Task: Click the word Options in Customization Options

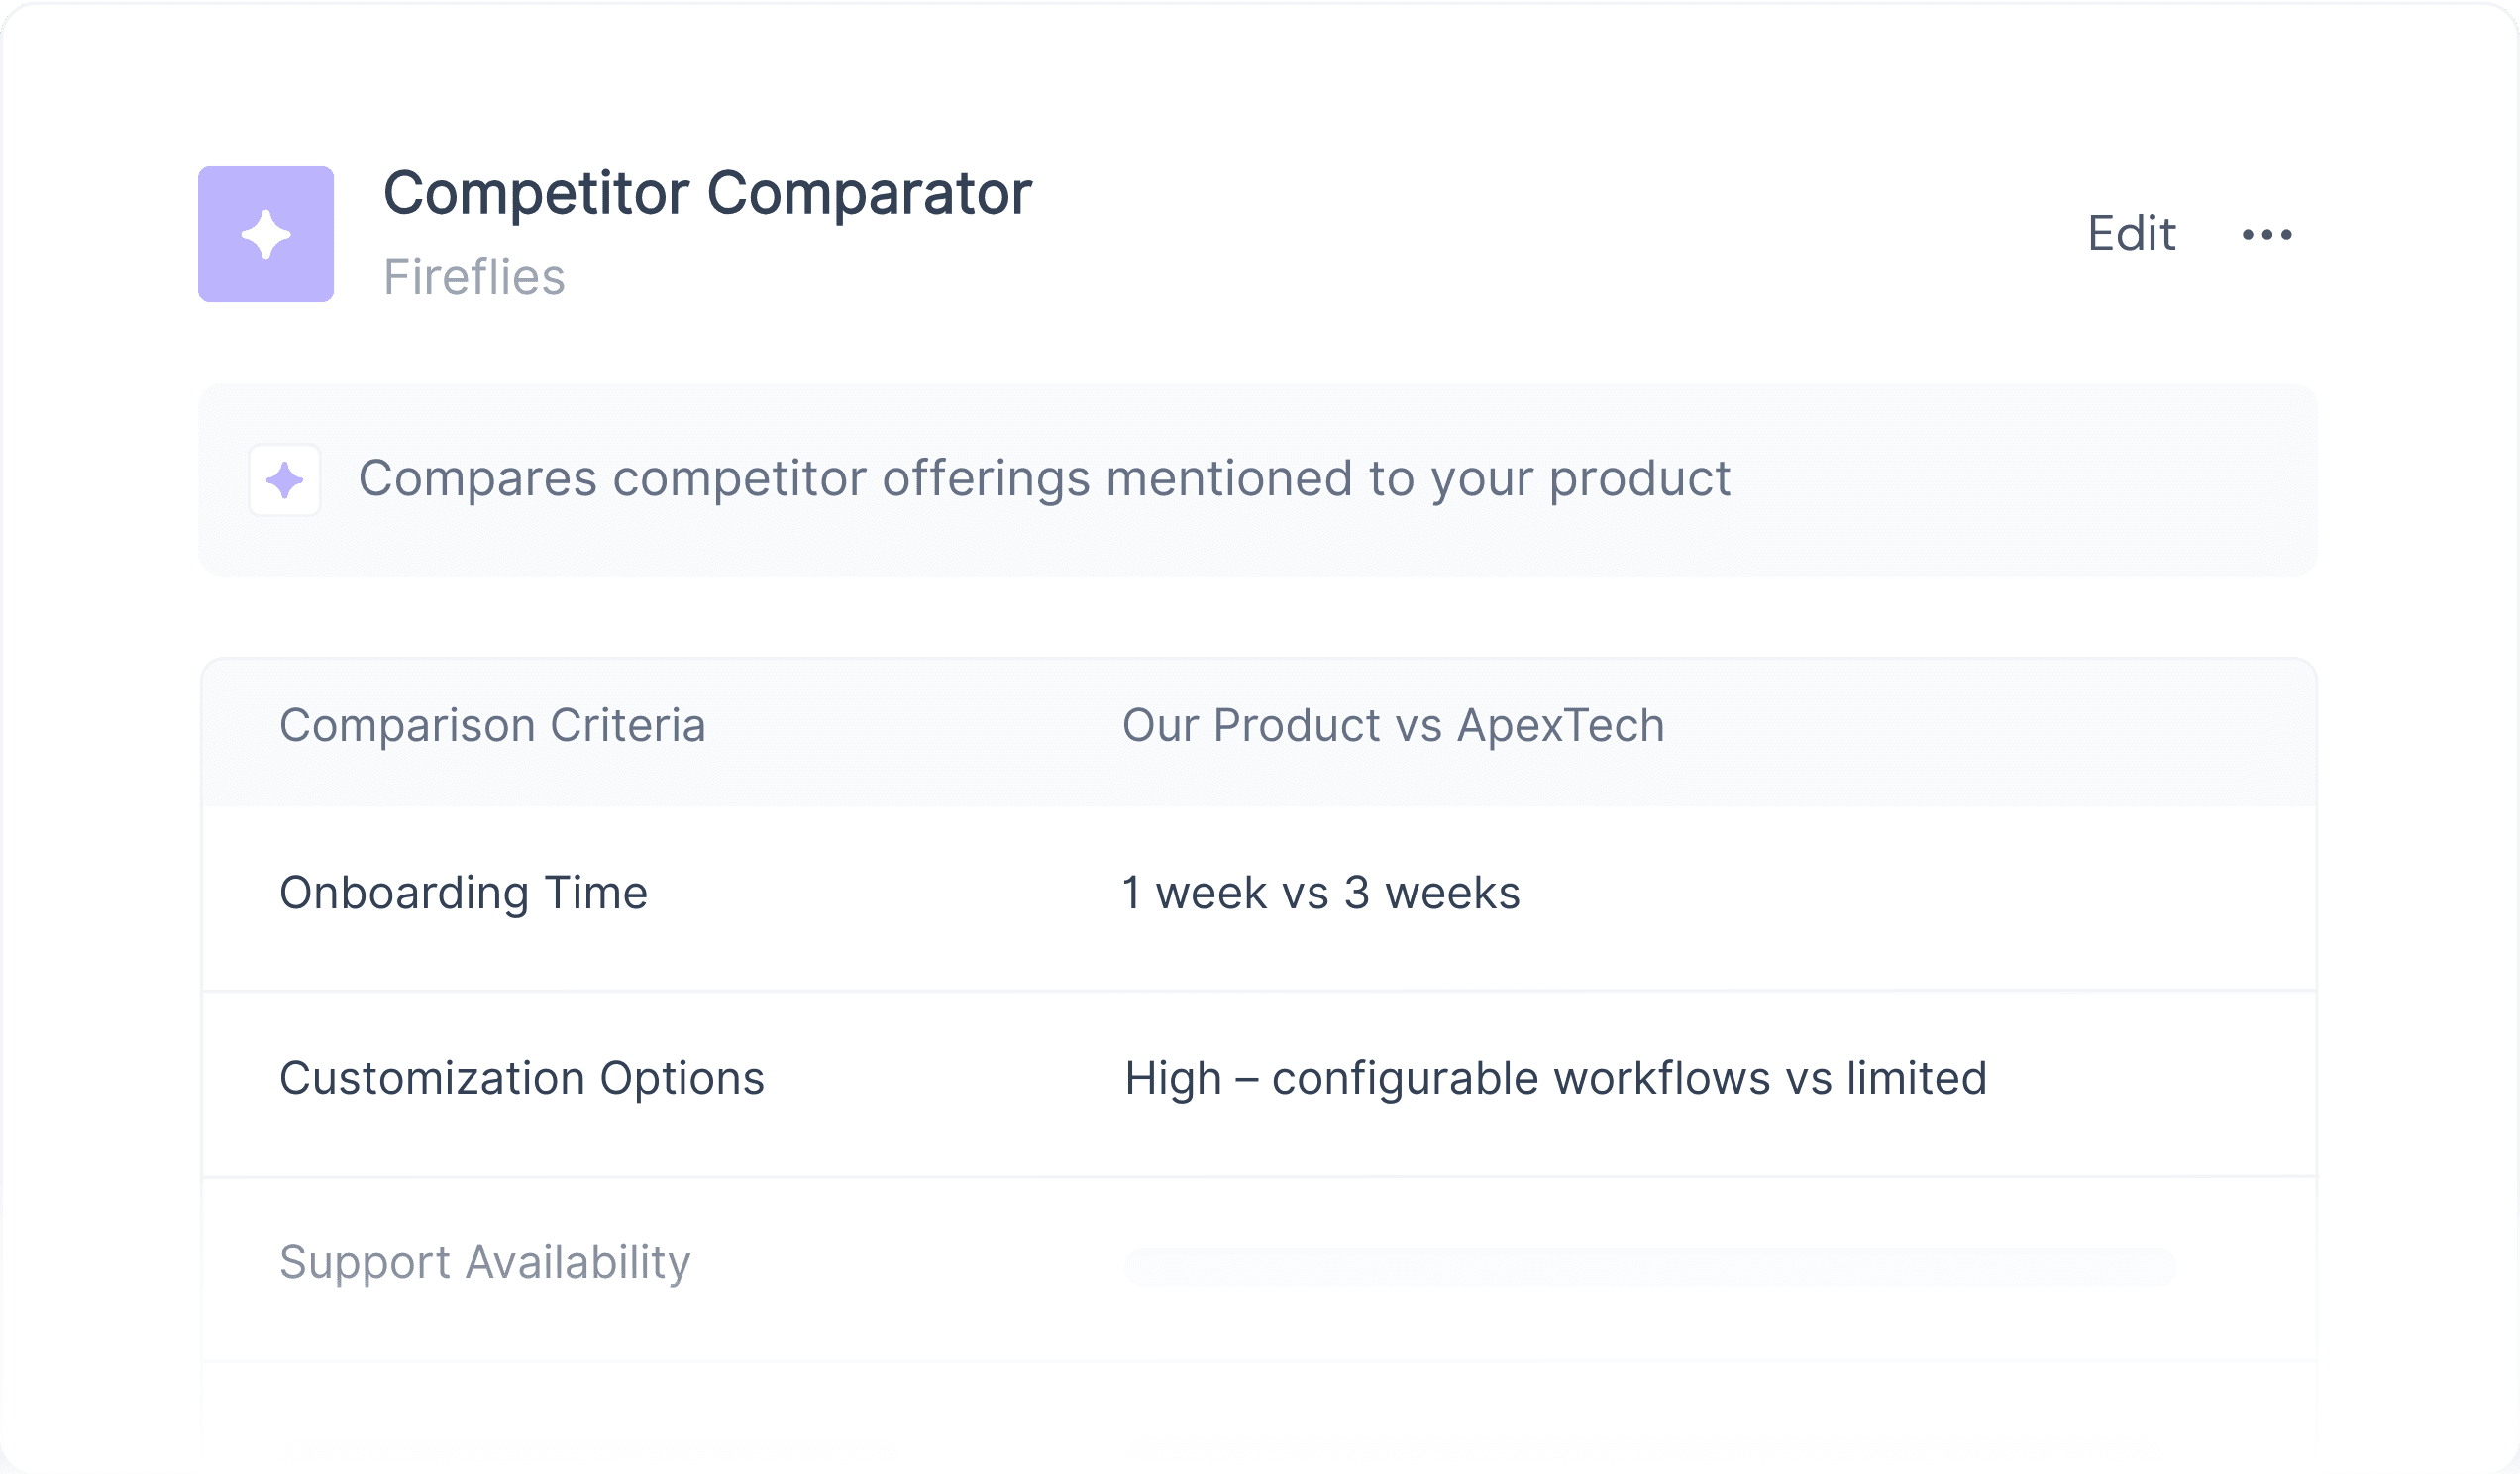Action: pyautogui.click(x=682, y=1078)
